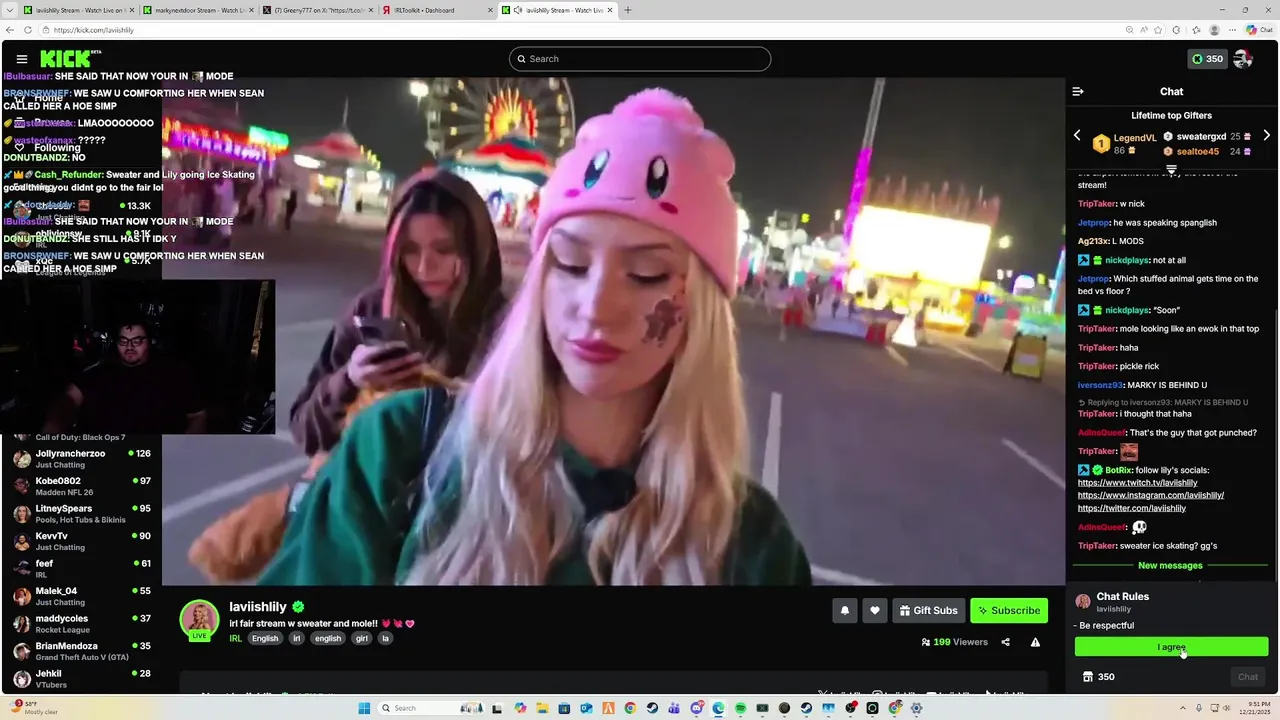1280x720 pixels.
Task: Click the browser back arrow
Action: click(x=10, y=30)
